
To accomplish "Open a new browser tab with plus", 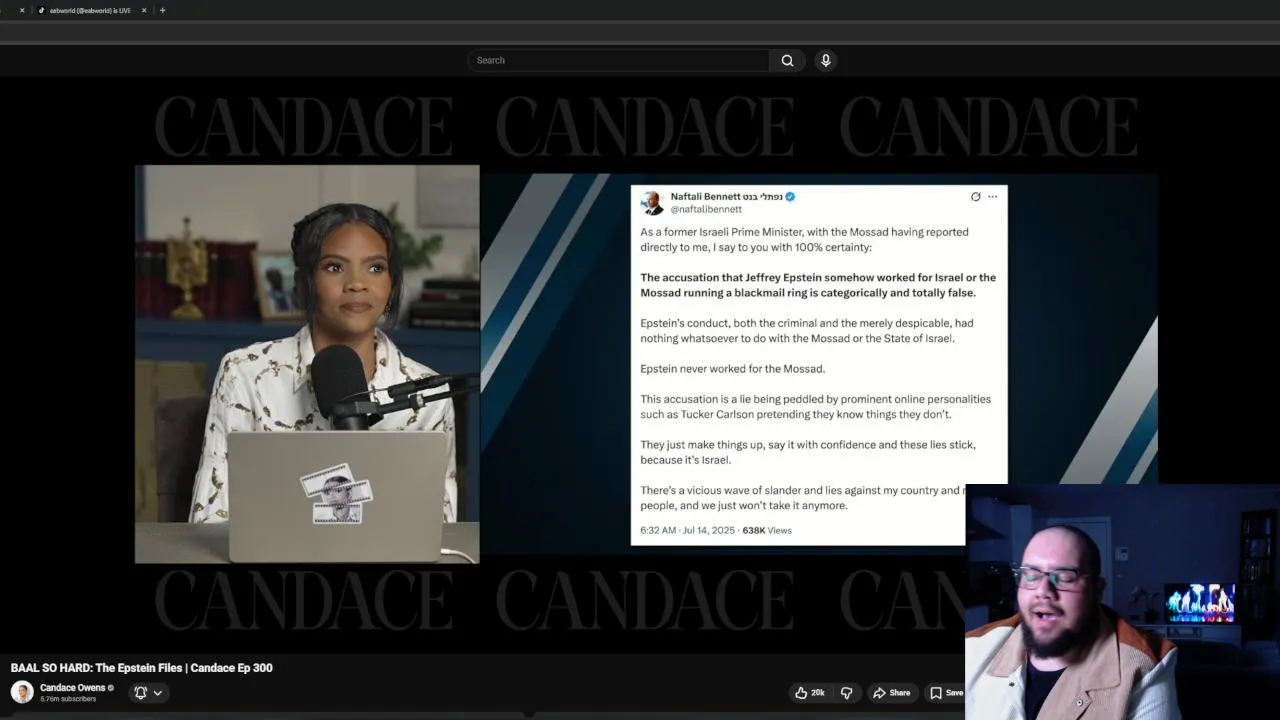I will [162, 10].
